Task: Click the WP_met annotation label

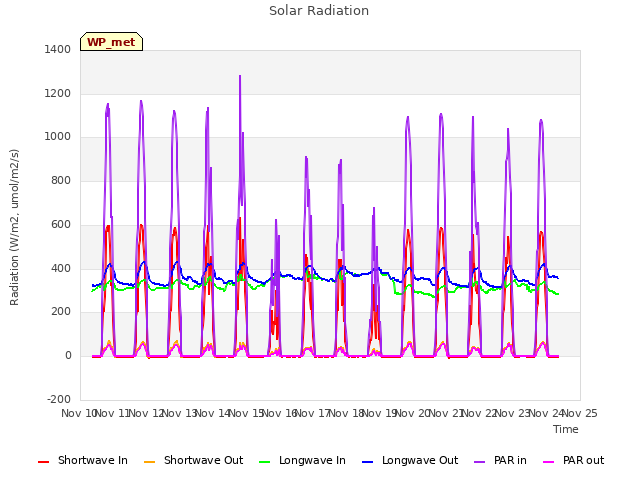Action: [111, 42]
